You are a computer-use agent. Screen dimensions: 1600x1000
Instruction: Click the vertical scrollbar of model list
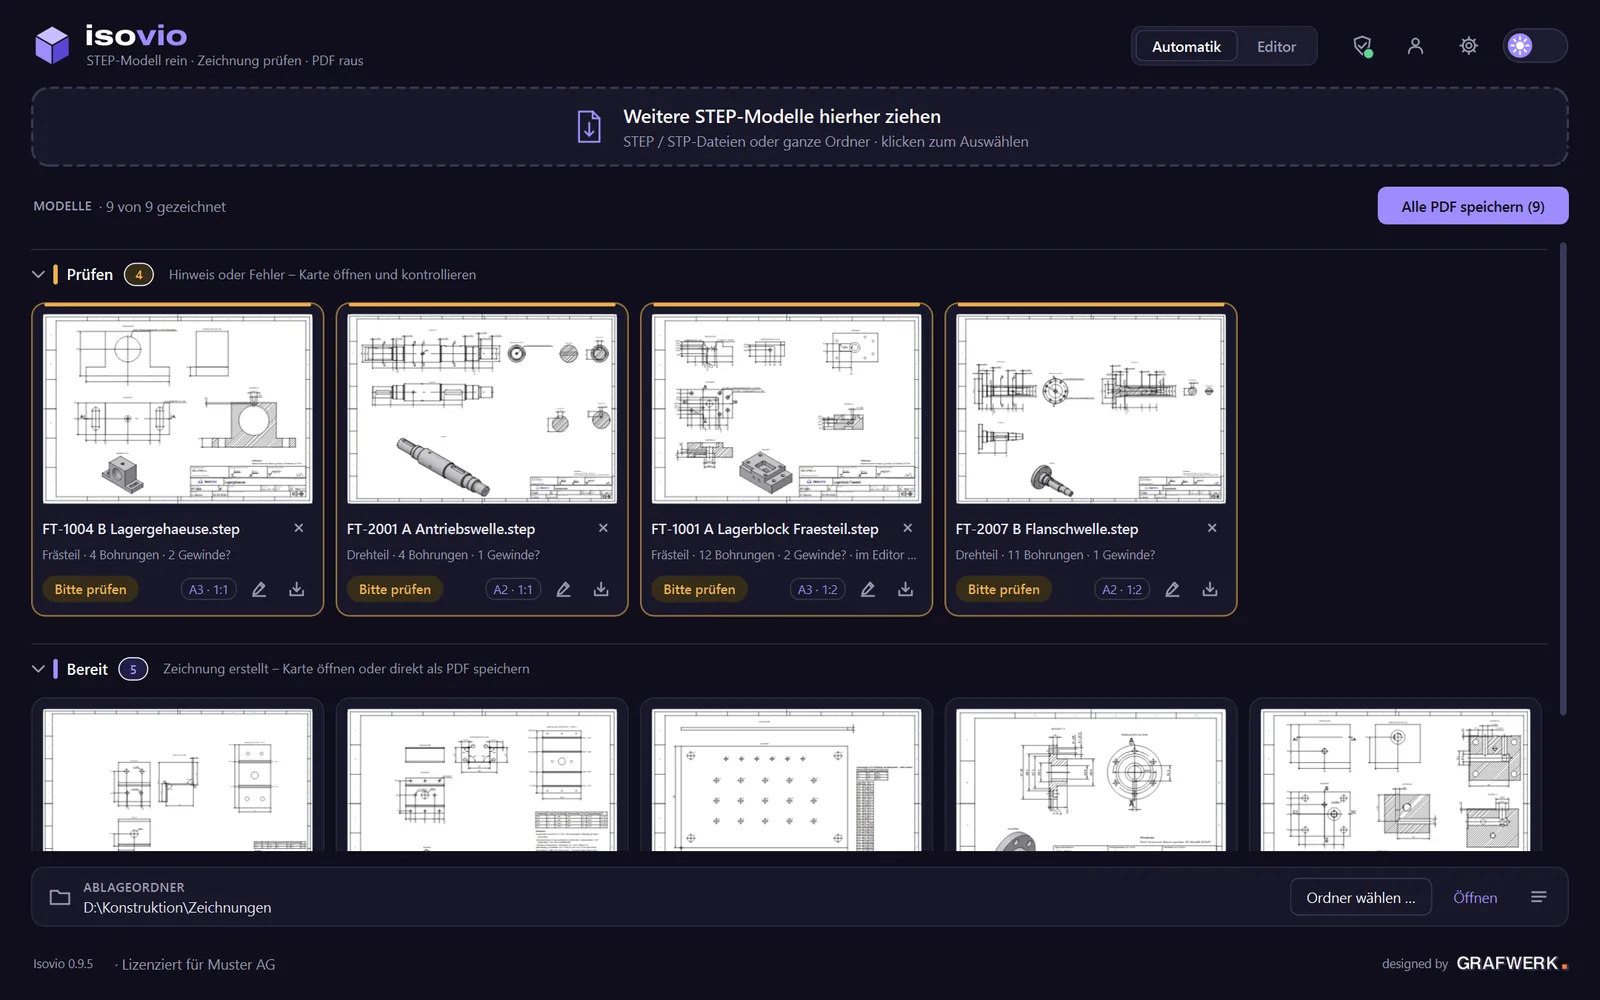[1563, 480]
